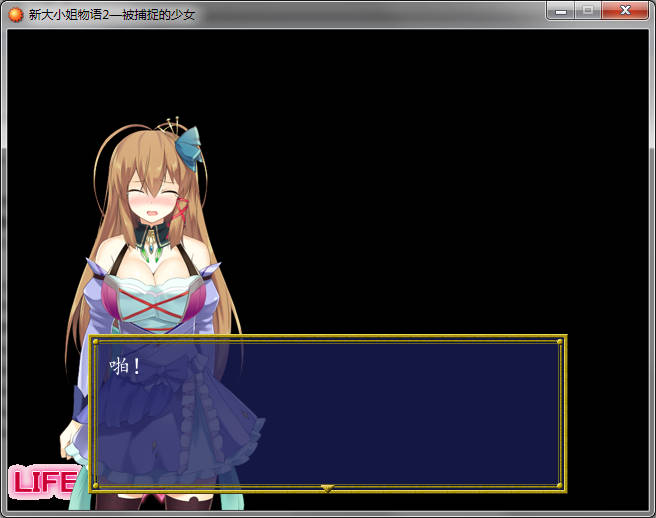Maximize the game window
This screenshot has height=518, width=656.
[x=588, y=10]
